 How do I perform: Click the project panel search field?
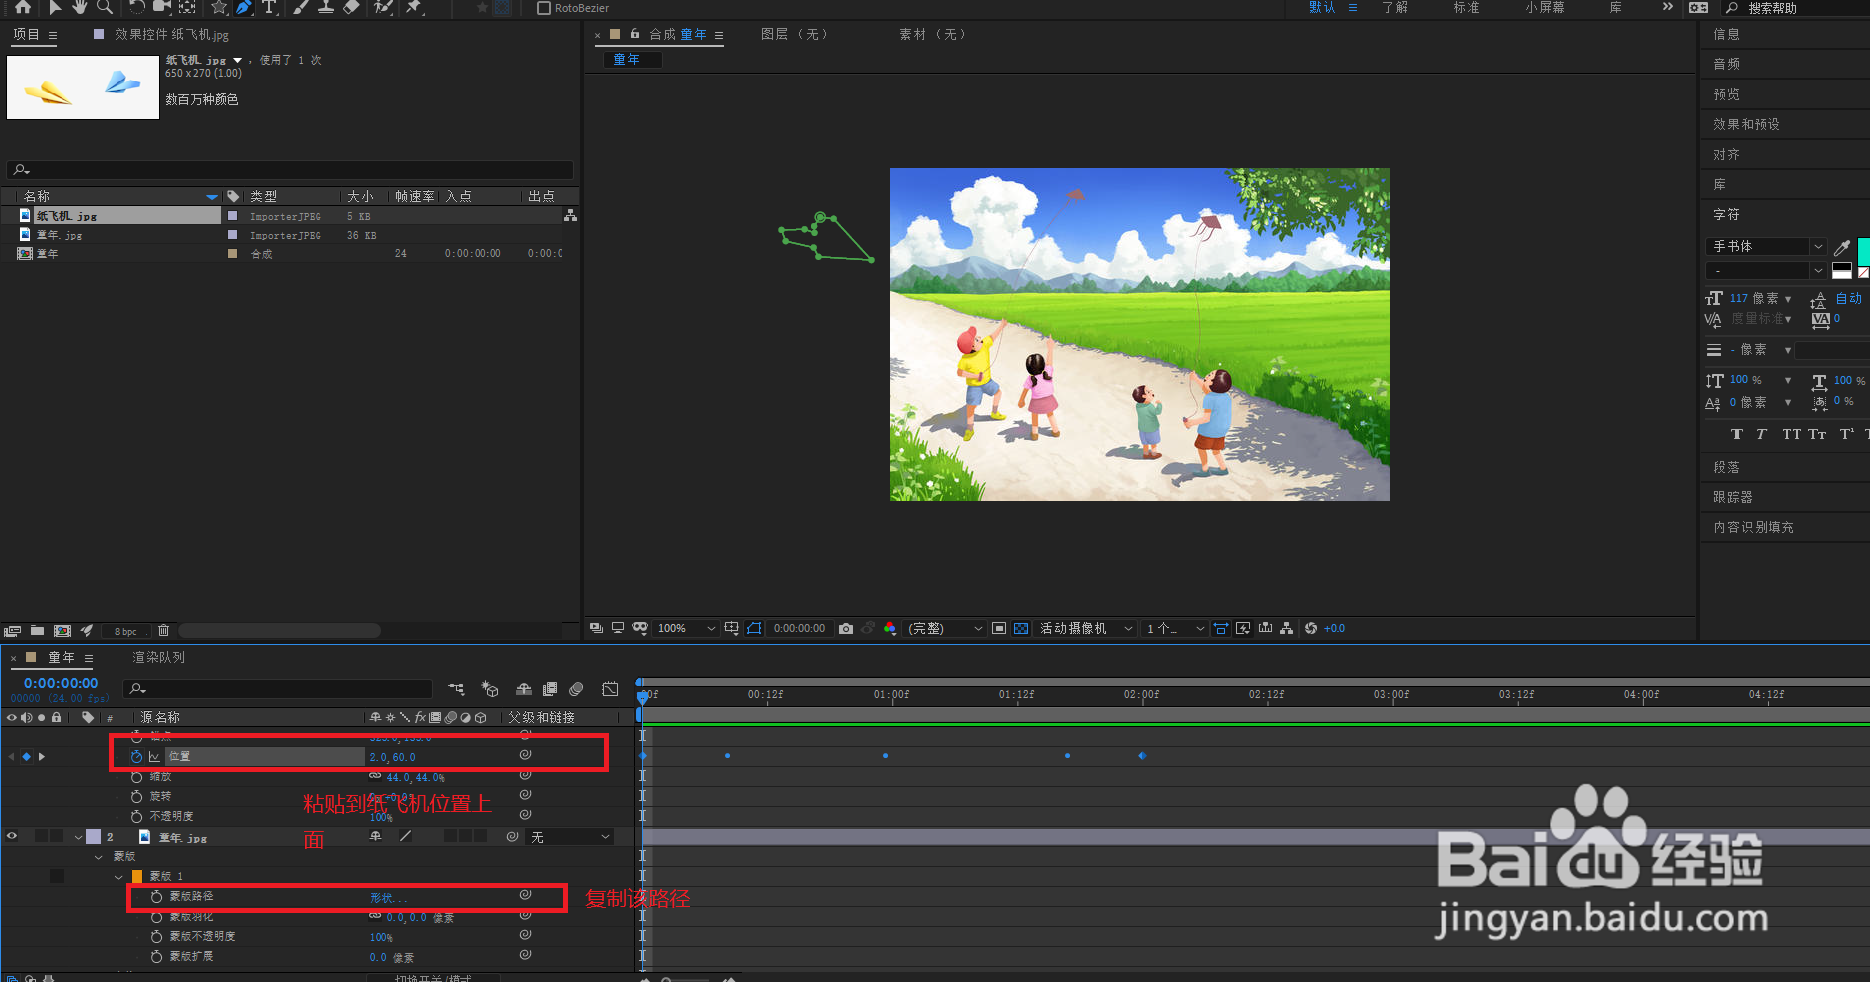tap(291, 169)
